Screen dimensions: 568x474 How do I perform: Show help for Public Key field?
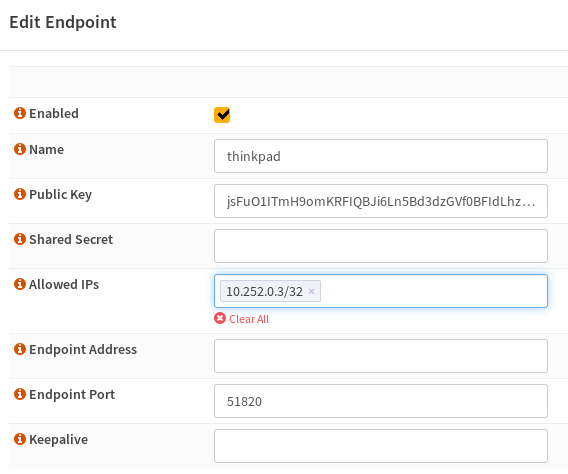[20, 194]
